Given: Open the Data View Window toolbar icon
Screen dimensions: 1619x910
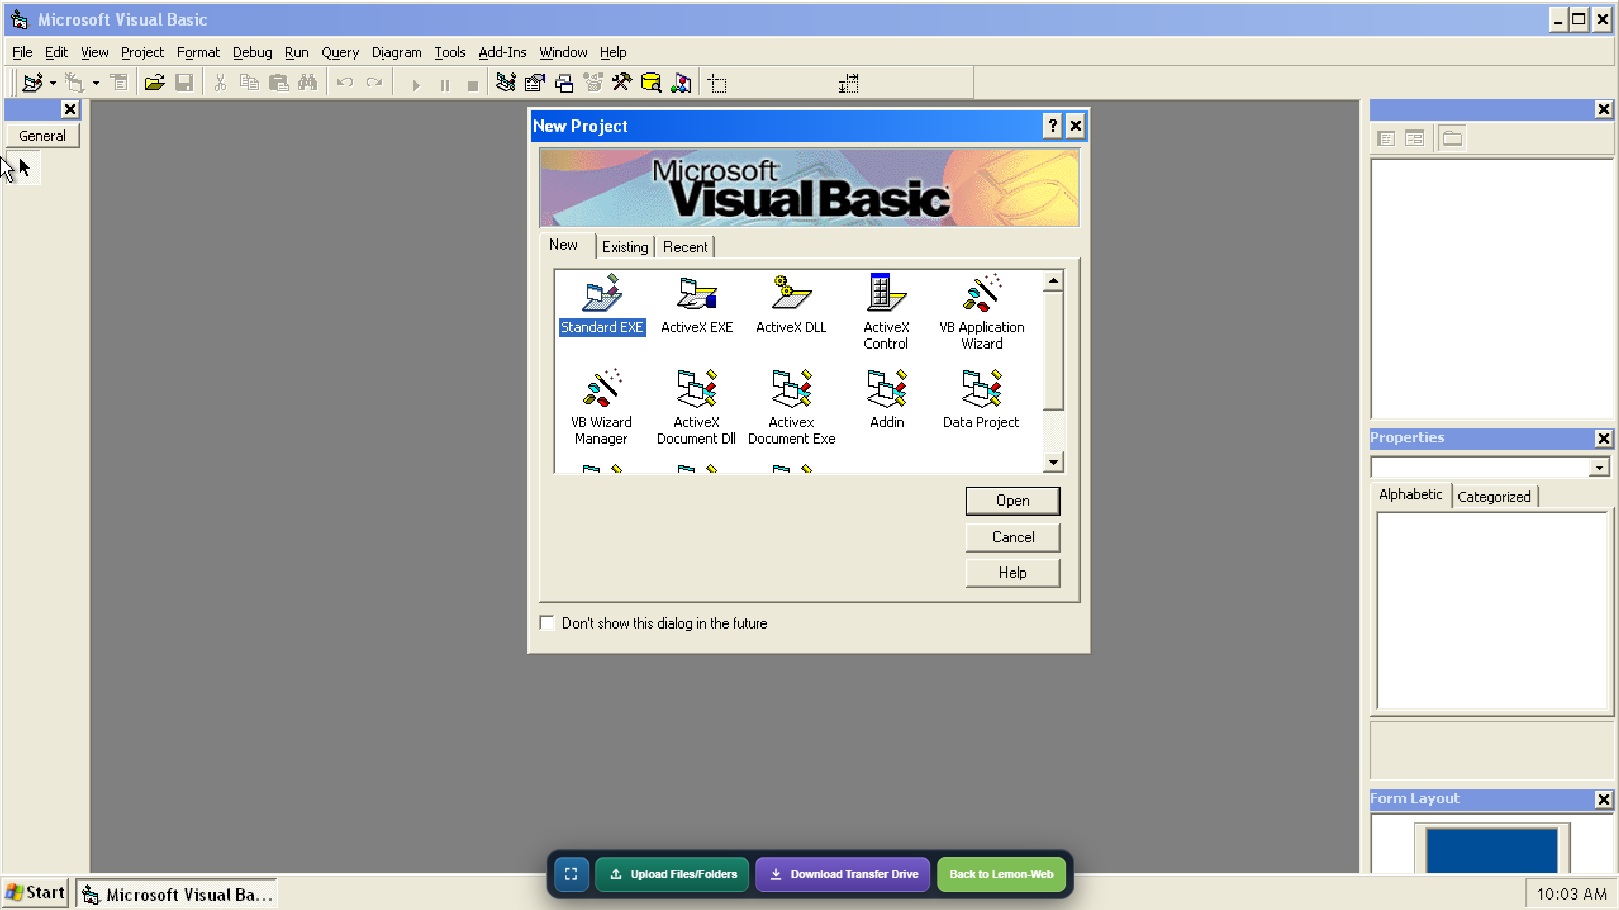Looking at the screenshot, I should (x=651, y=83).
